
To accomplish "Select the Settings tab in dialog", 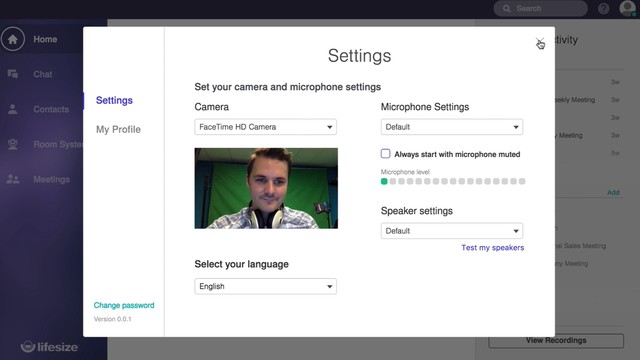I will pos(114,100).
